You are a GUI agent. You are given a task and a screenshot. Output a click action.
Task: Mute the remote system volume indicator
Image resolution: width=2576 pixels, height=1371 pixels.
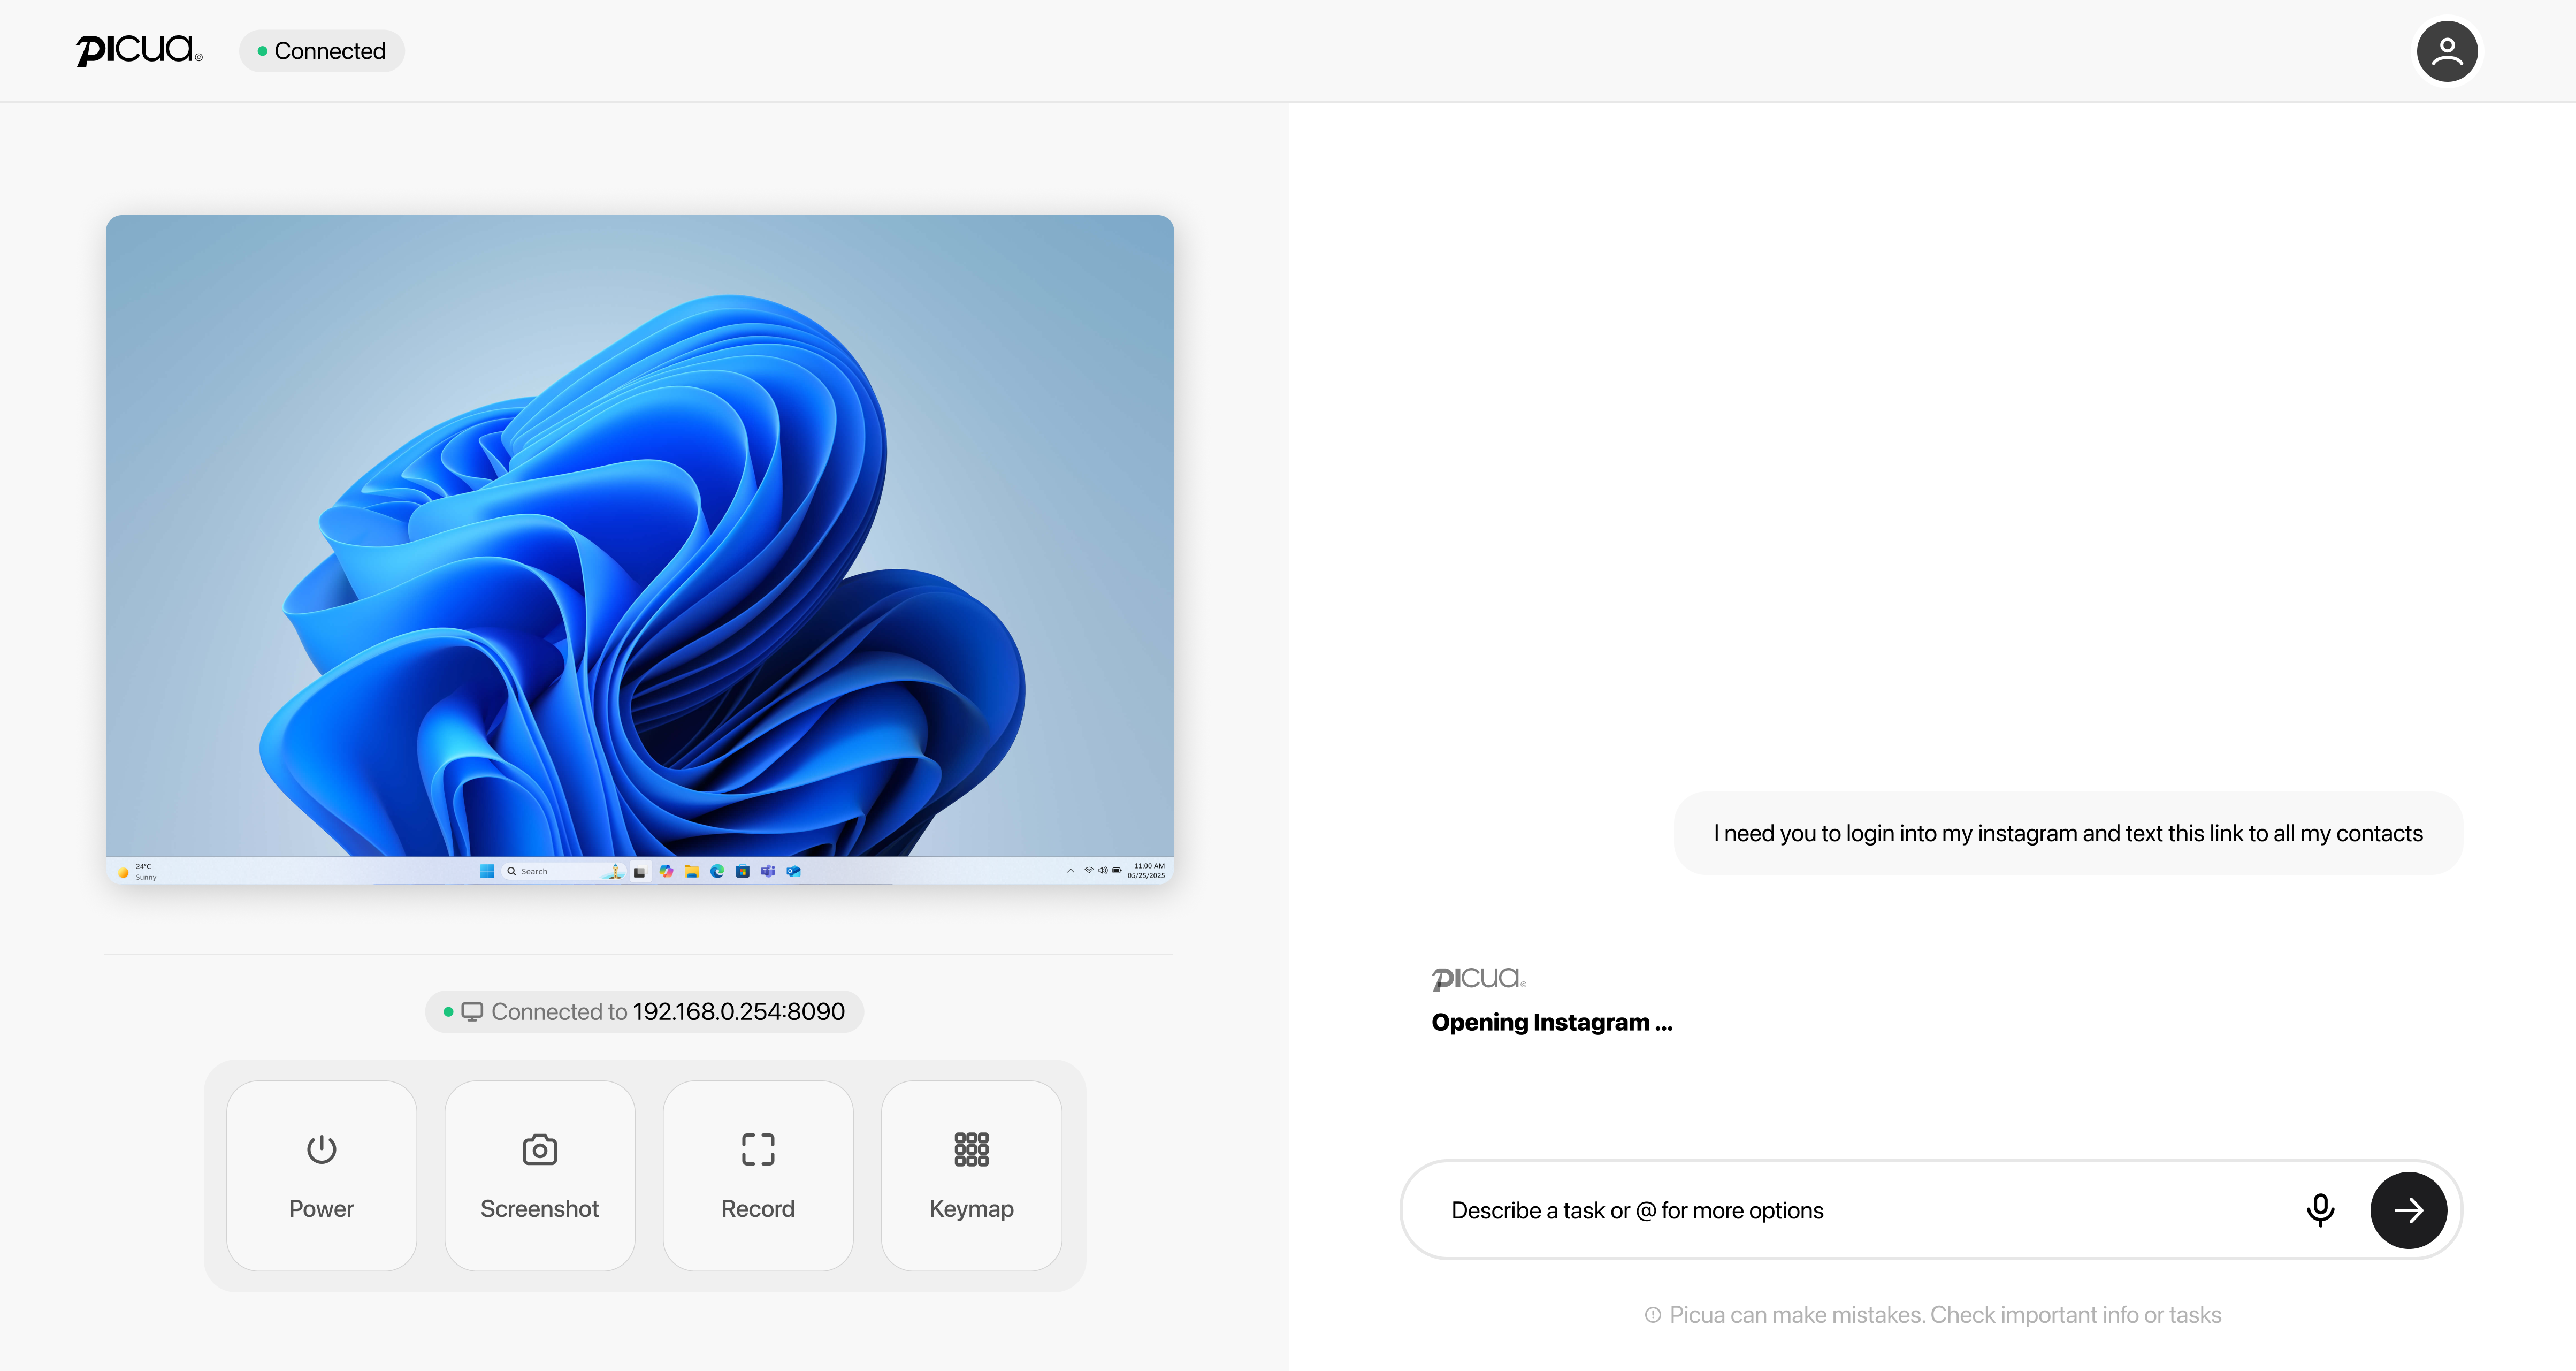pos(1103,871)
